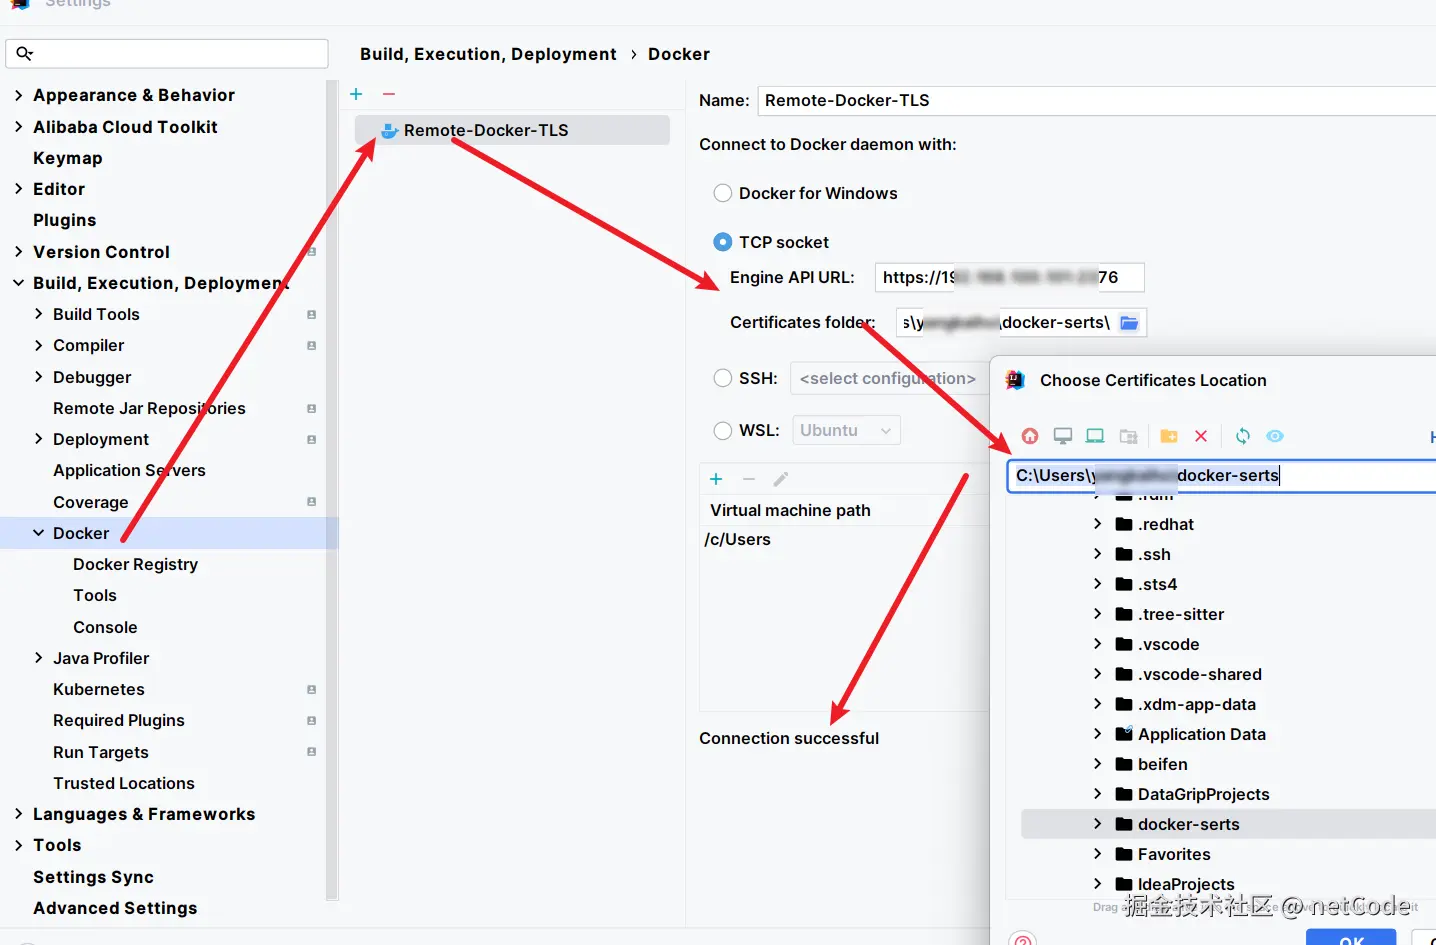Open the Run Targets settings page
Screen dimensions: 1436x945
(100, 752)
